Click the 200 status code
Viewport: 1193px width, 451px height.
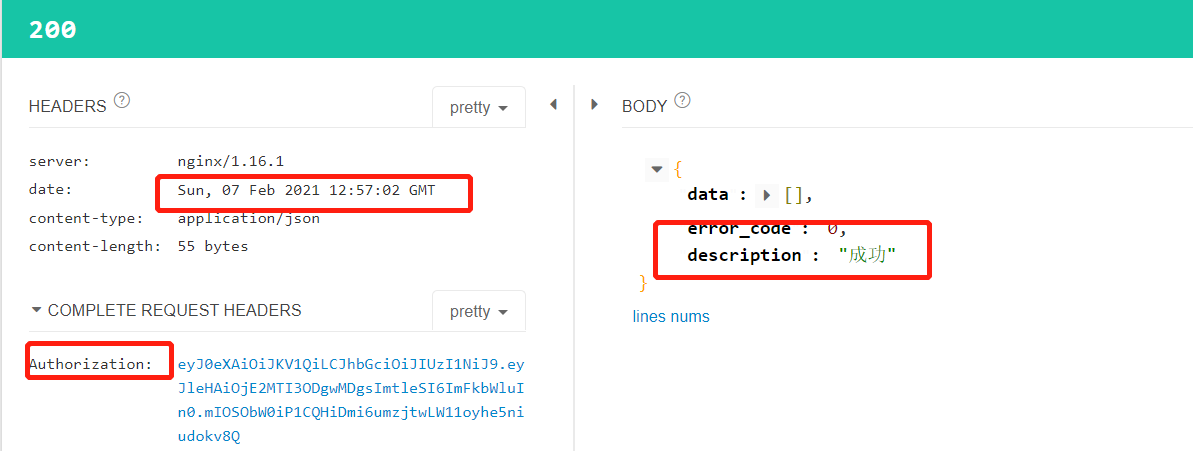click(52, 30)
